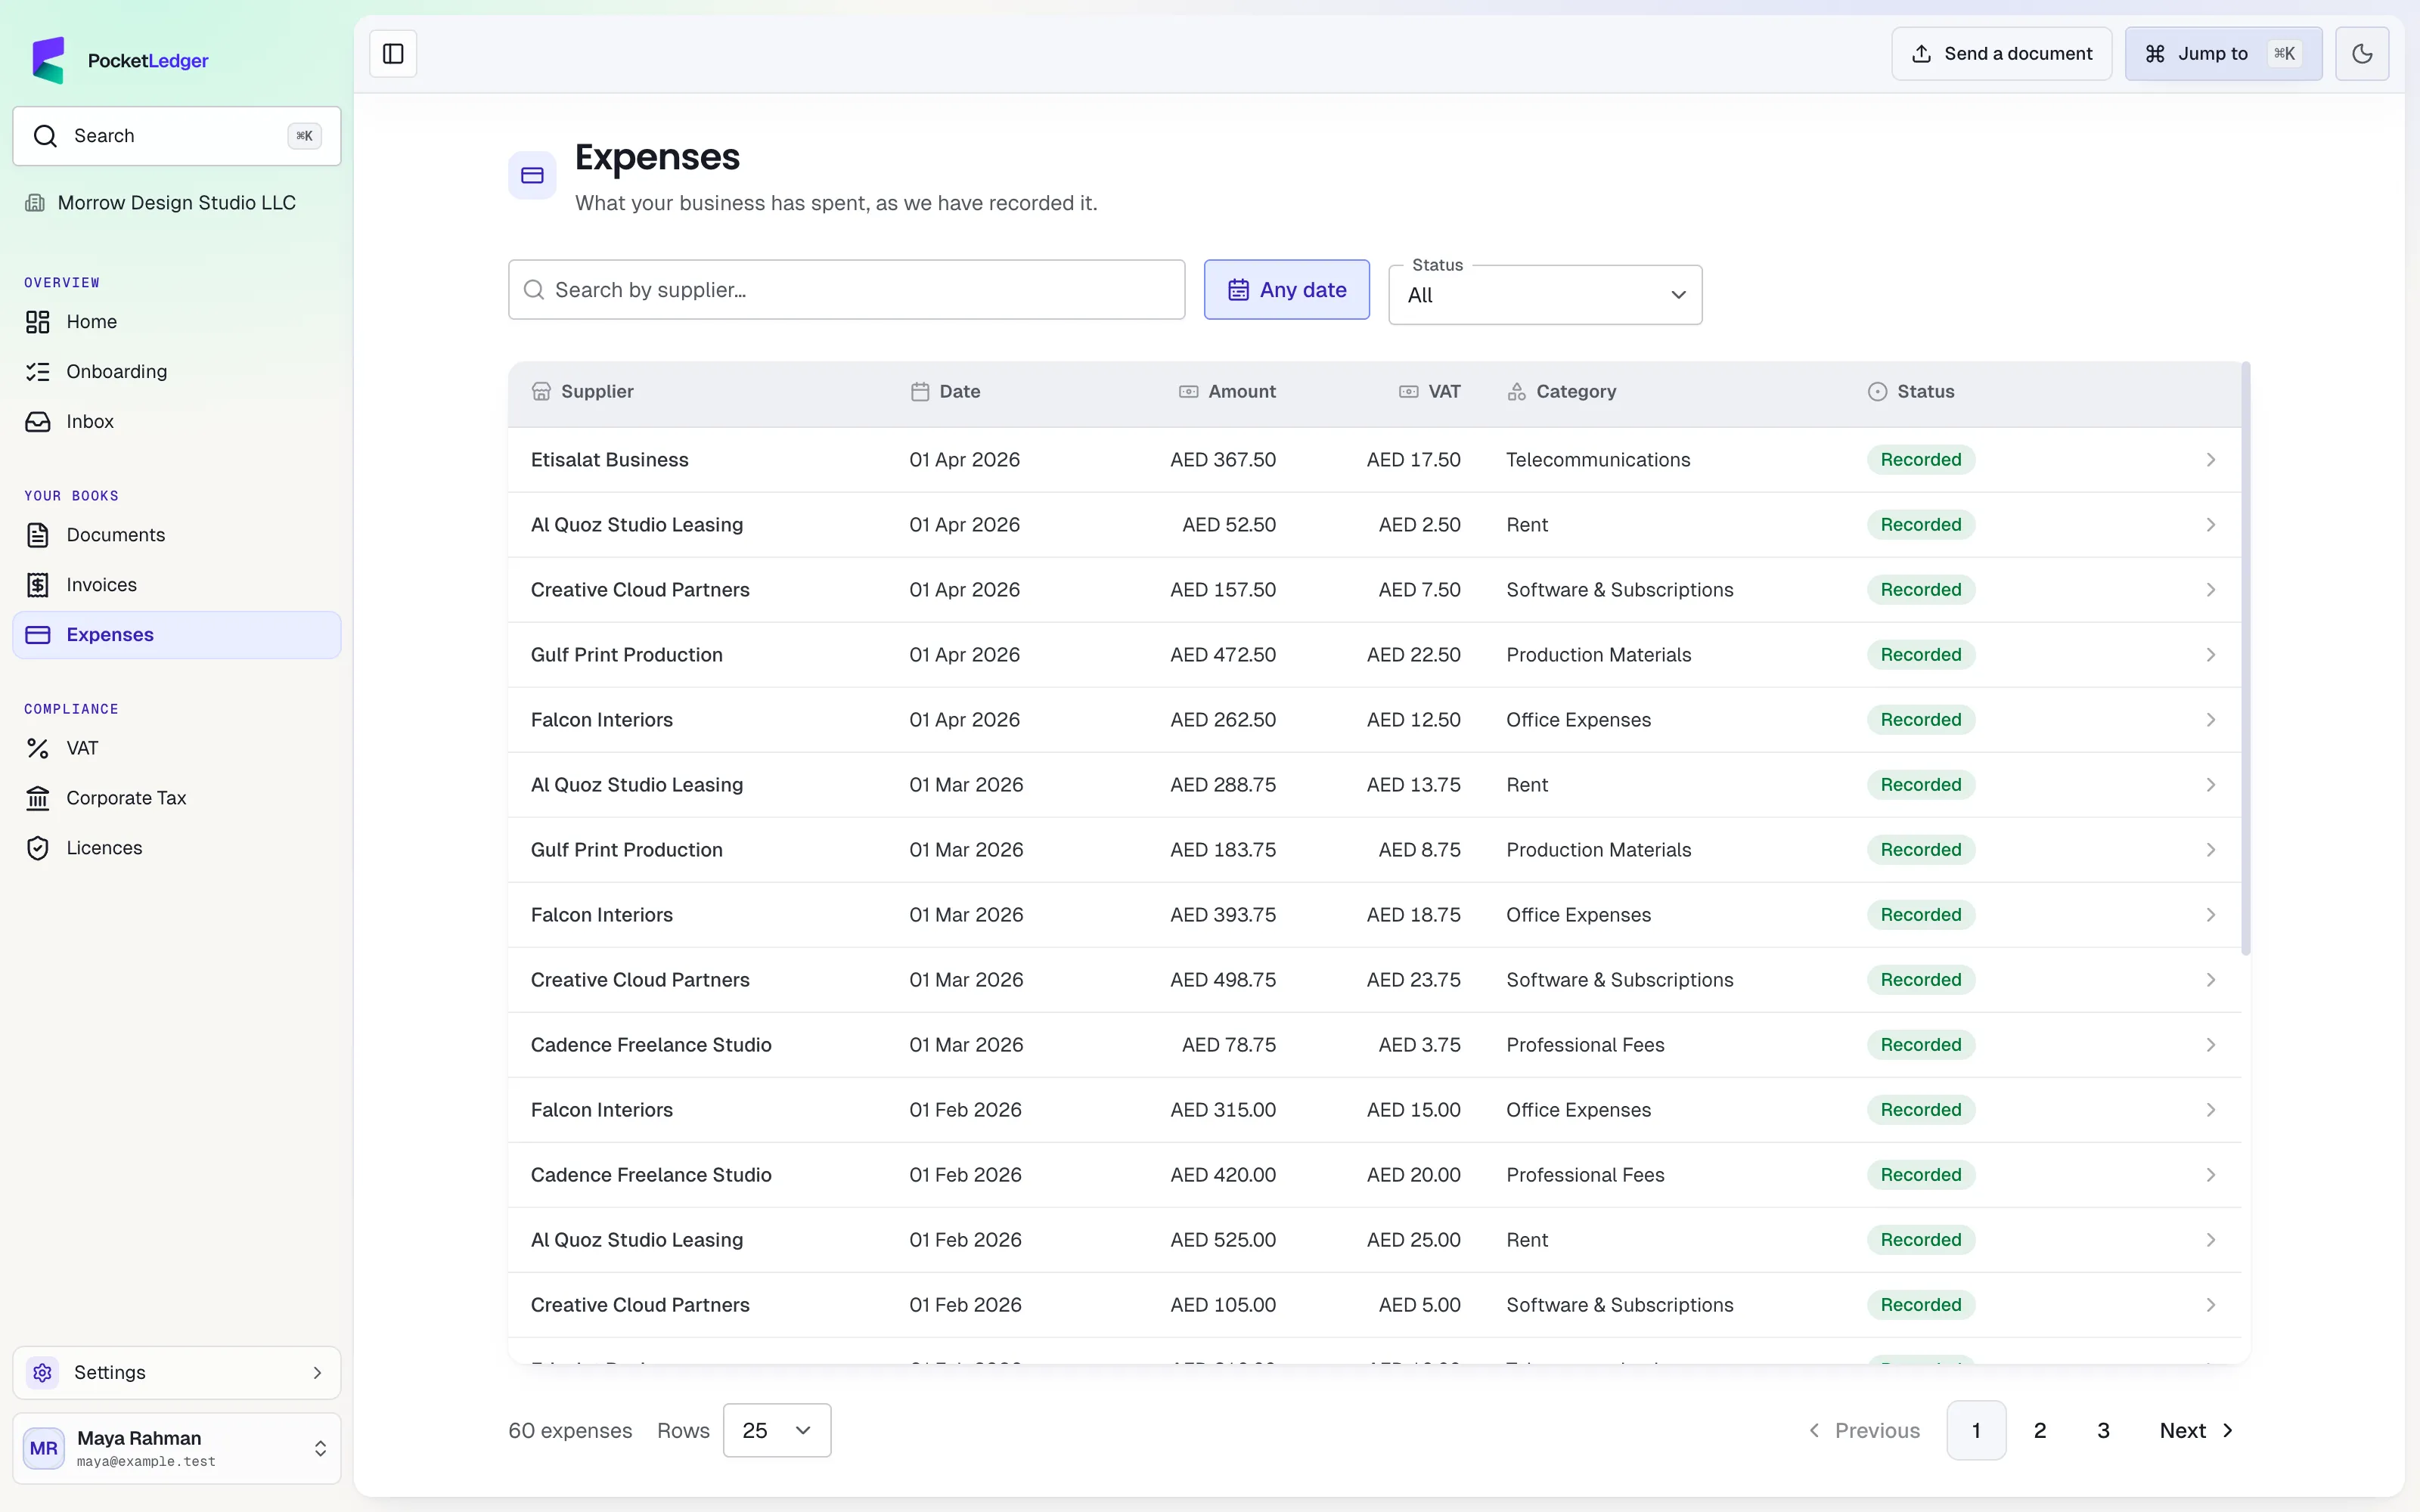Open Licences in compliance section

(177, 848)
